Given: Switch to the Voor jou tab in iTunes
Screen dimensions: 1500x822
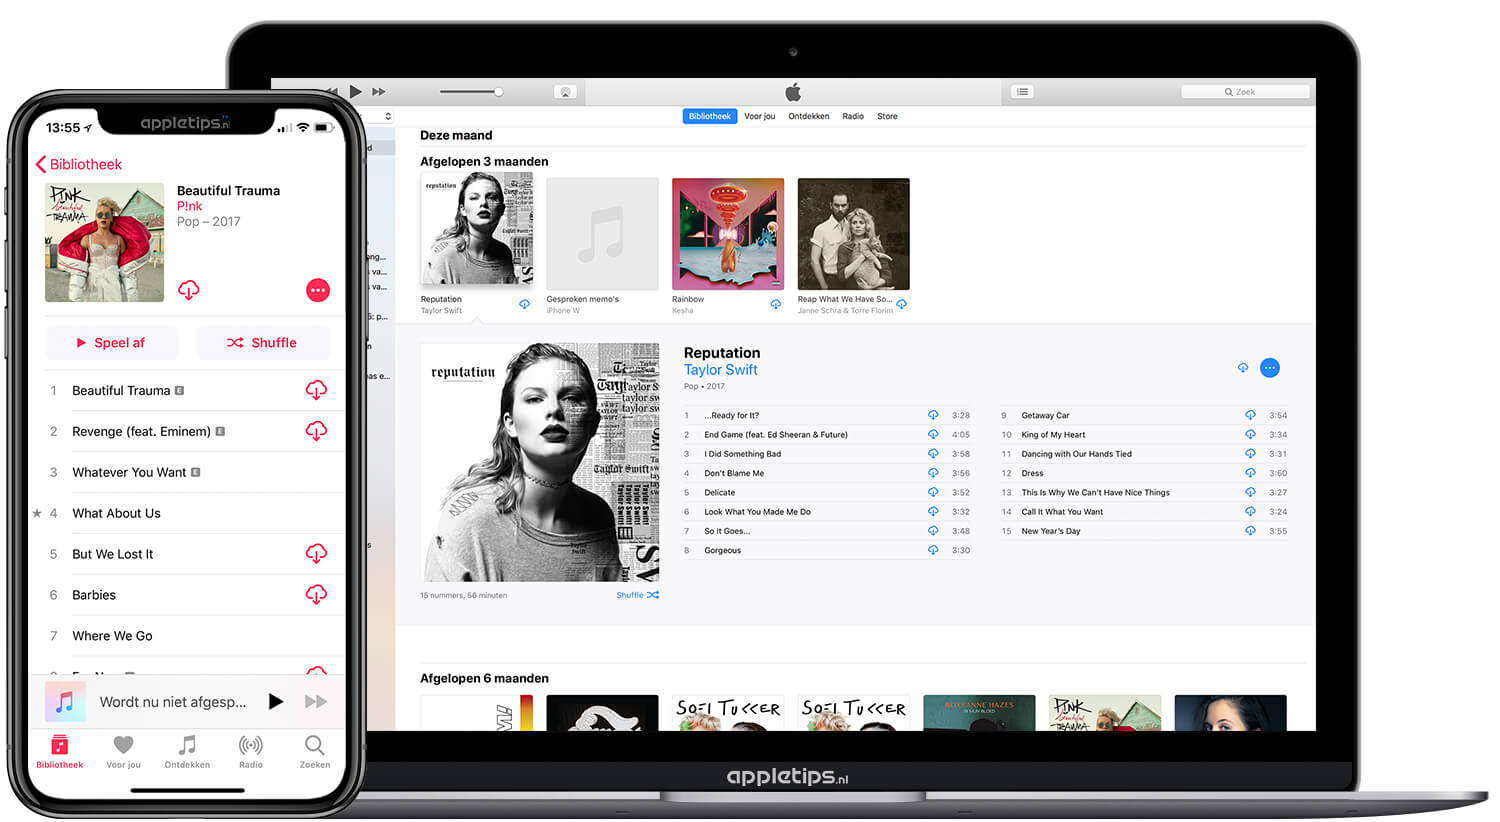Looking at the screenshot, I should click(x=760, y=116).
